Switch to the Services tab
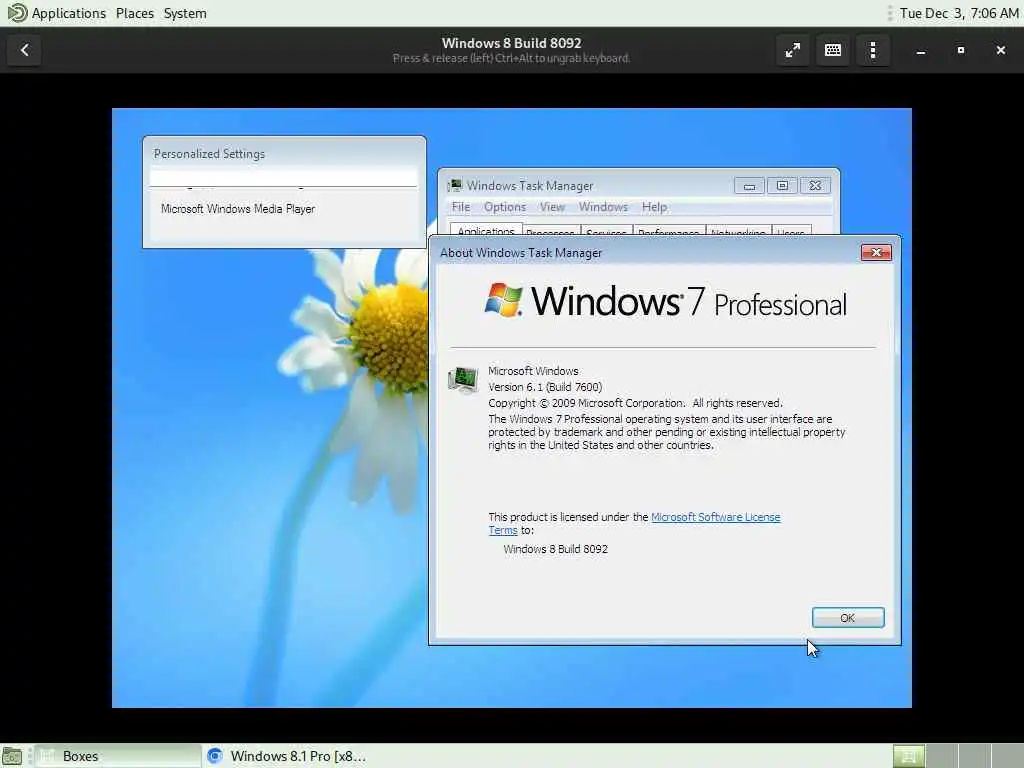1024x768 pixels. [606, 231]
